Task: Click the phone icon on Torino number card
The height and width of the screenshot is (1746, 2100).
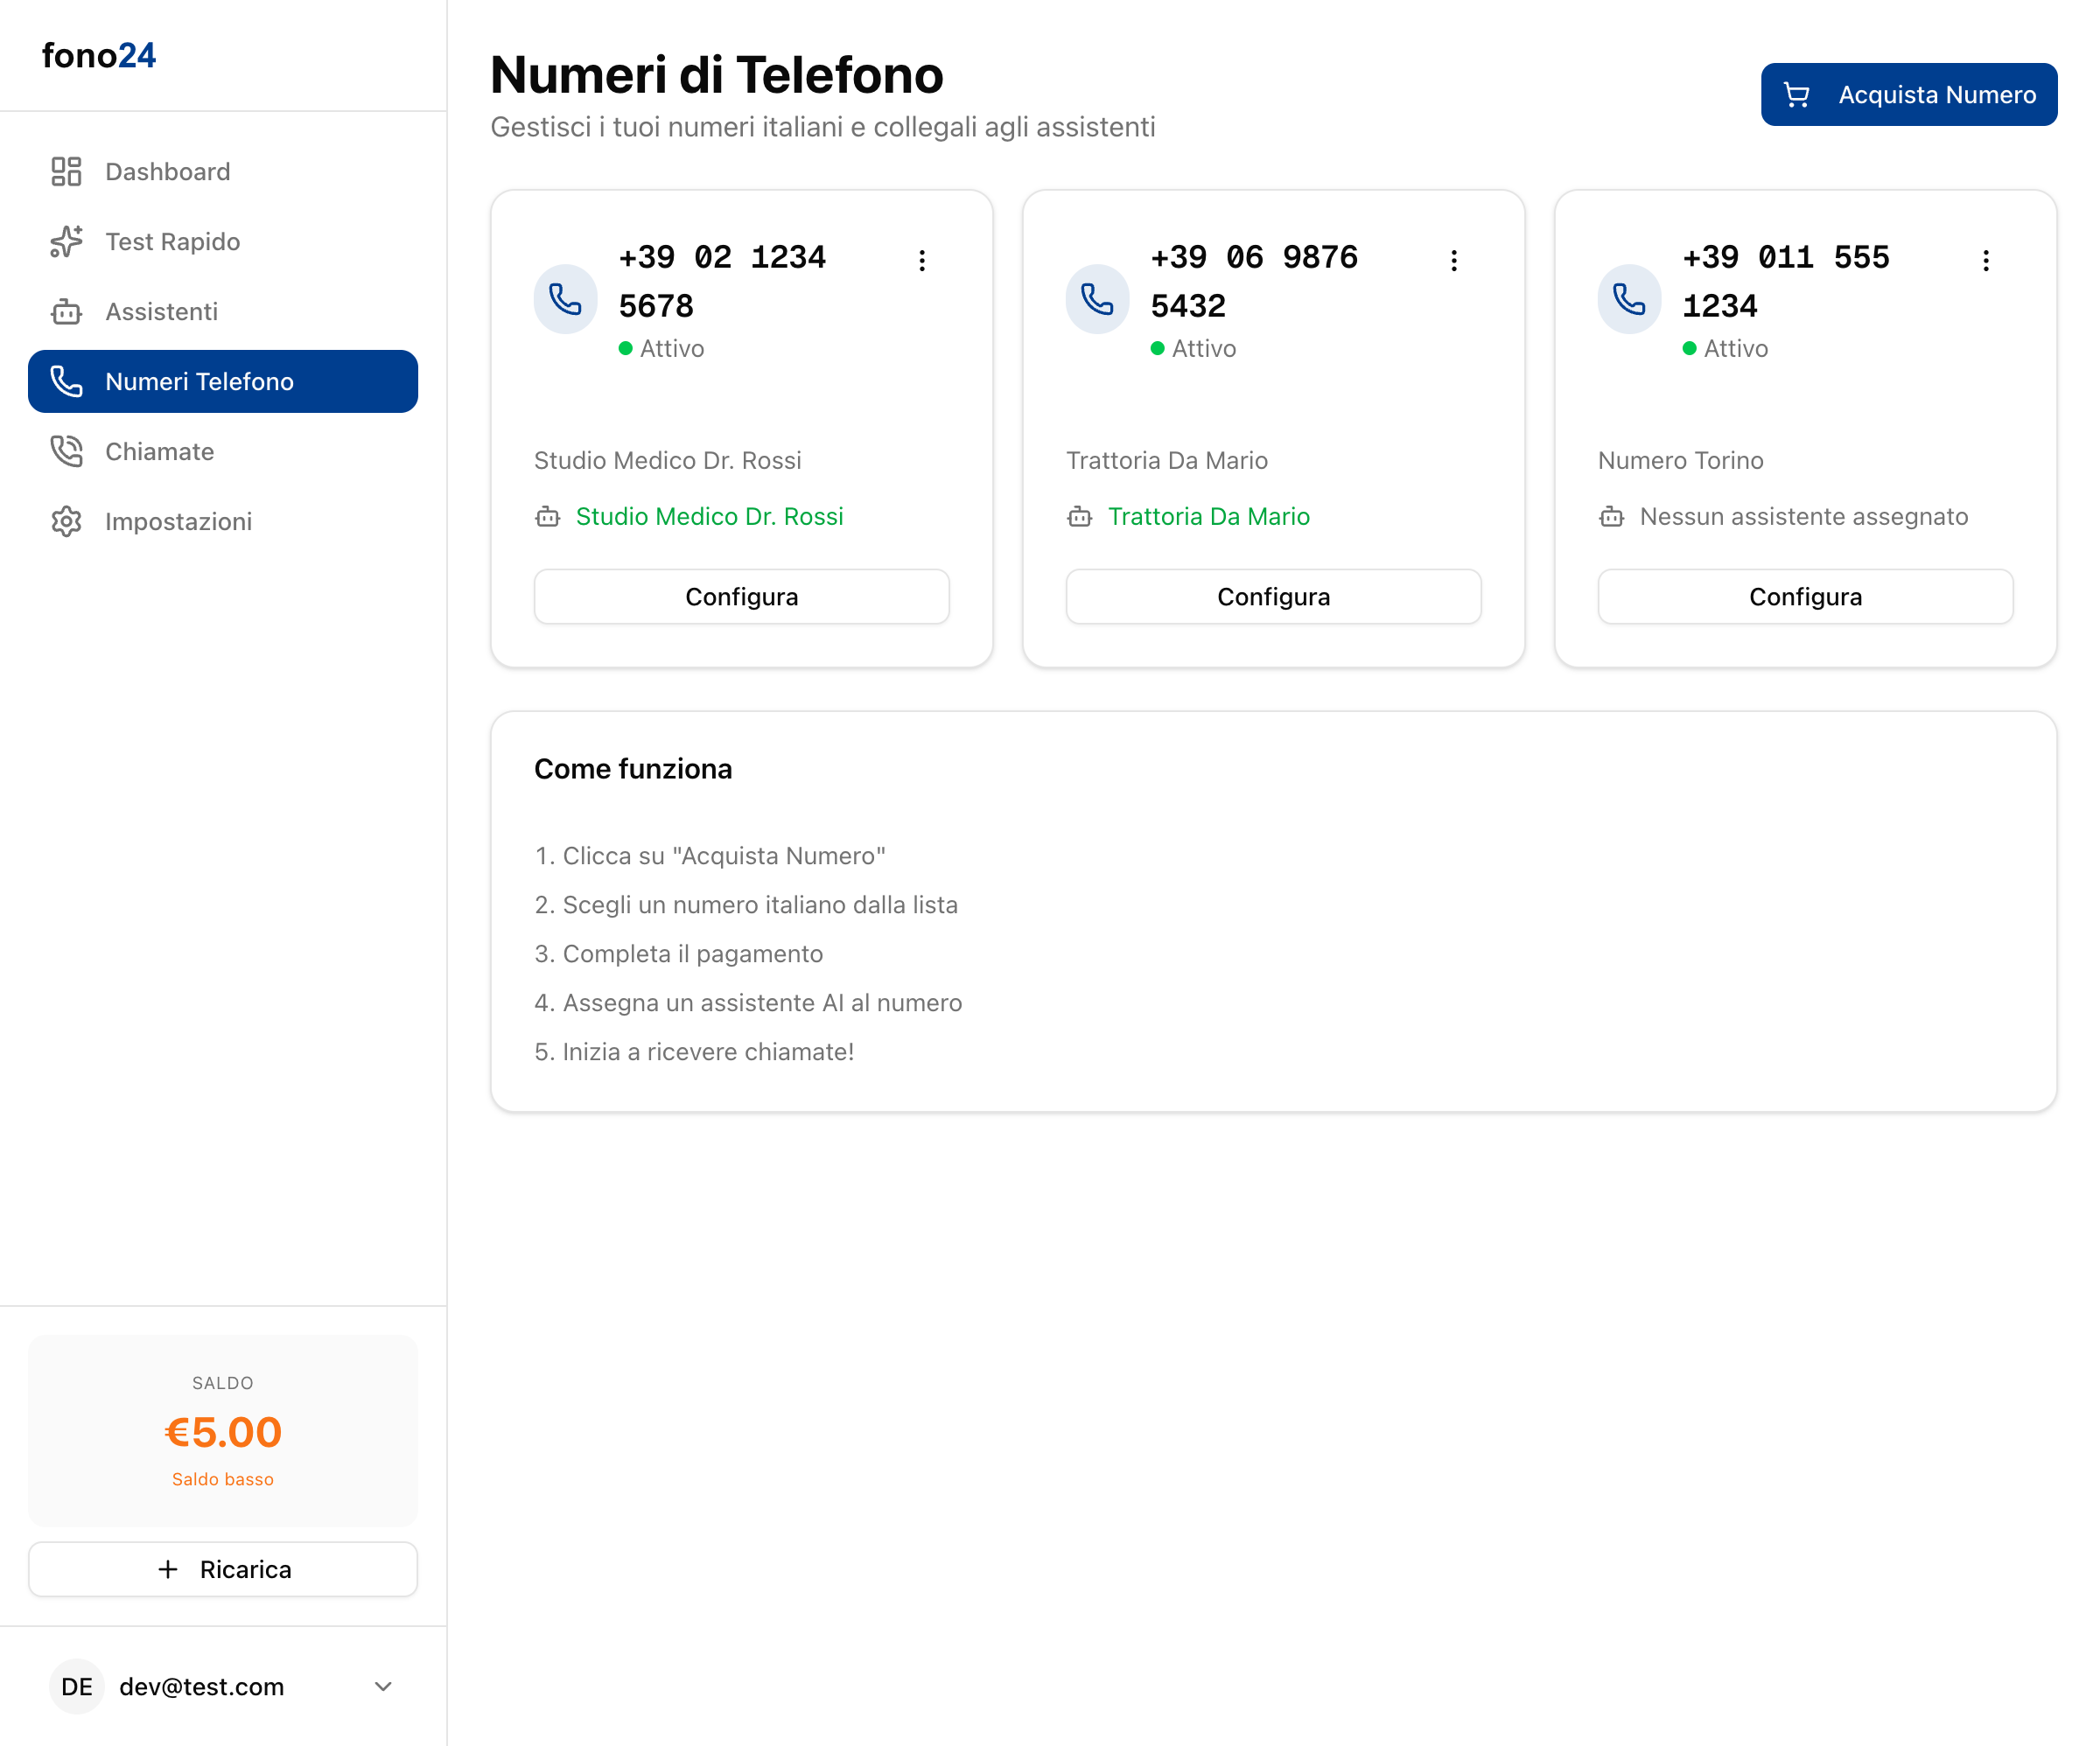Action: [x=1629, y=299]
